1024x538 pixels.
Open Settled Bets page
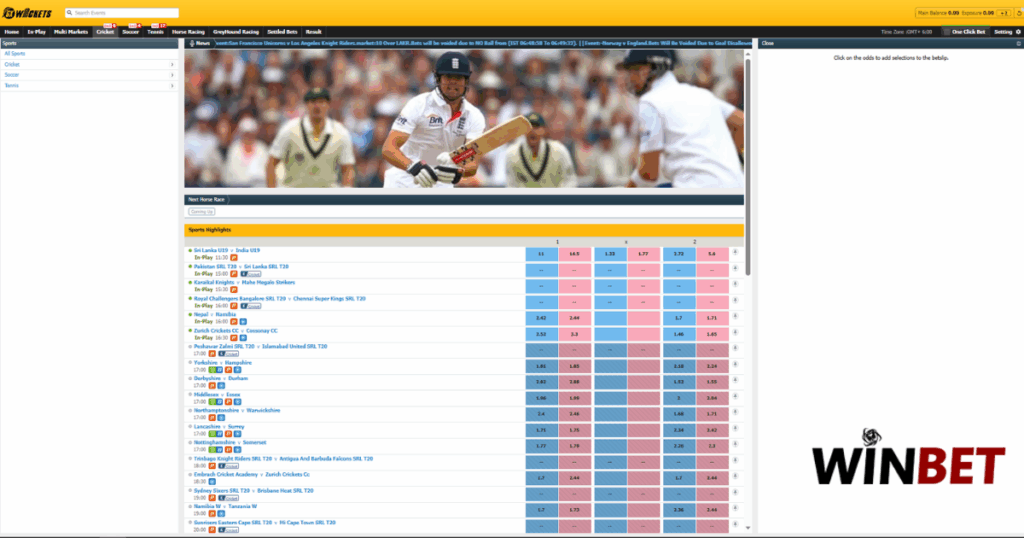[x=282, y=31]
